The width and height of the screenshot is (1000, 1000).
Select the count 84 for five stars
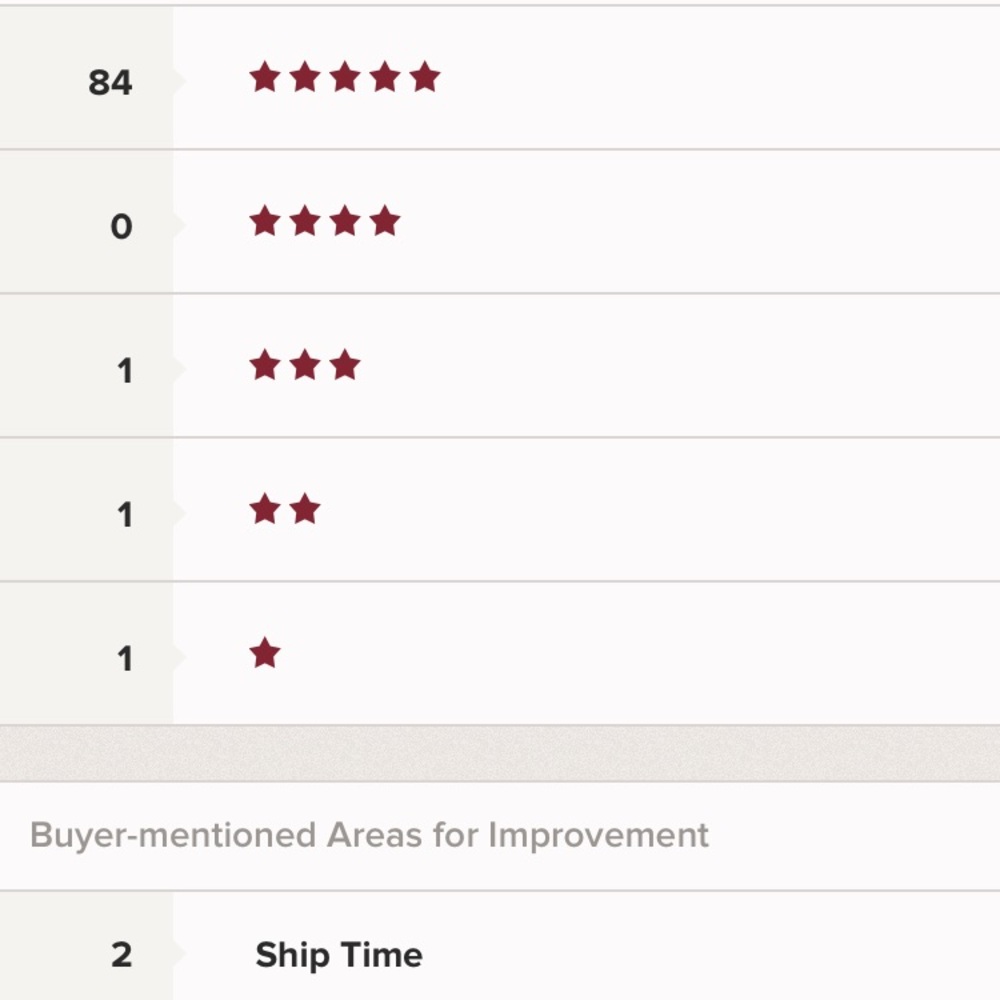[x=110, y=82]
